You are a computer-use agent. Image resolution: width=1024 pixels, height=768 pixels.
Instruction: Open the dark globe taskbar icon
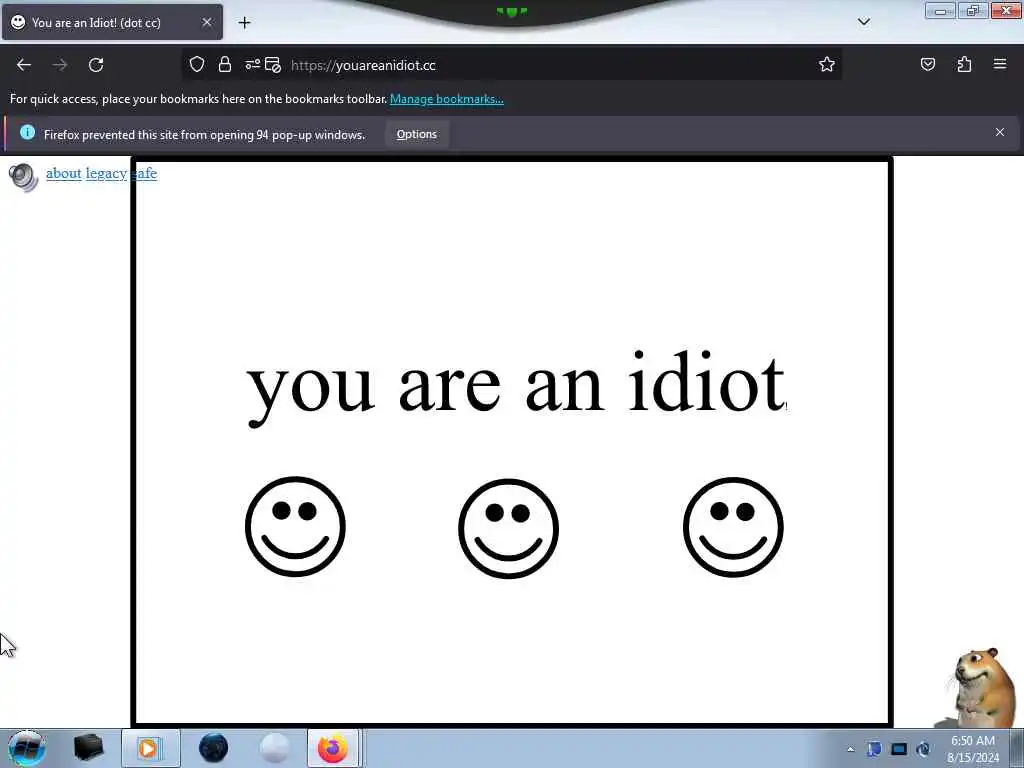(x=214, y=748)
